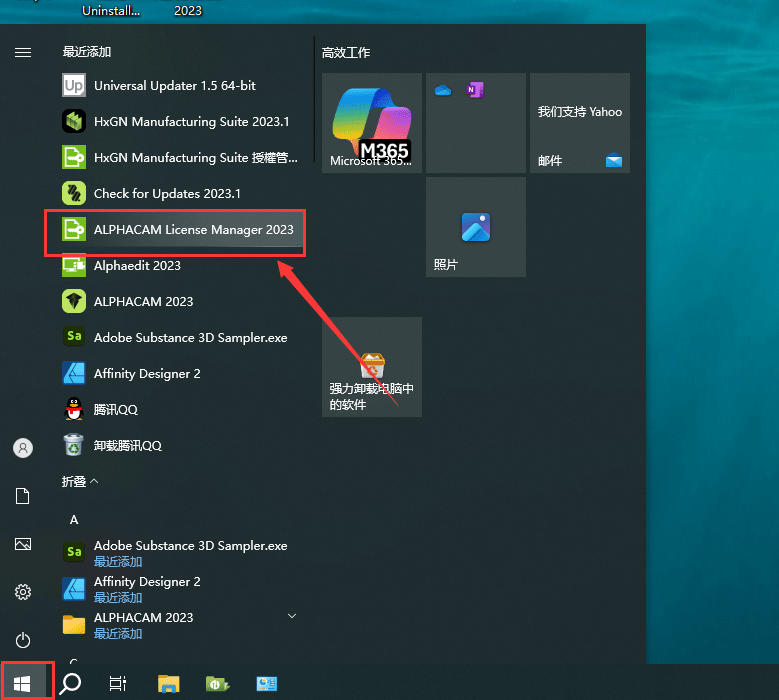Open Settings gear in sidebar
Image resolution: width=779 pixels, height=700 pixels.
point(23,592)
